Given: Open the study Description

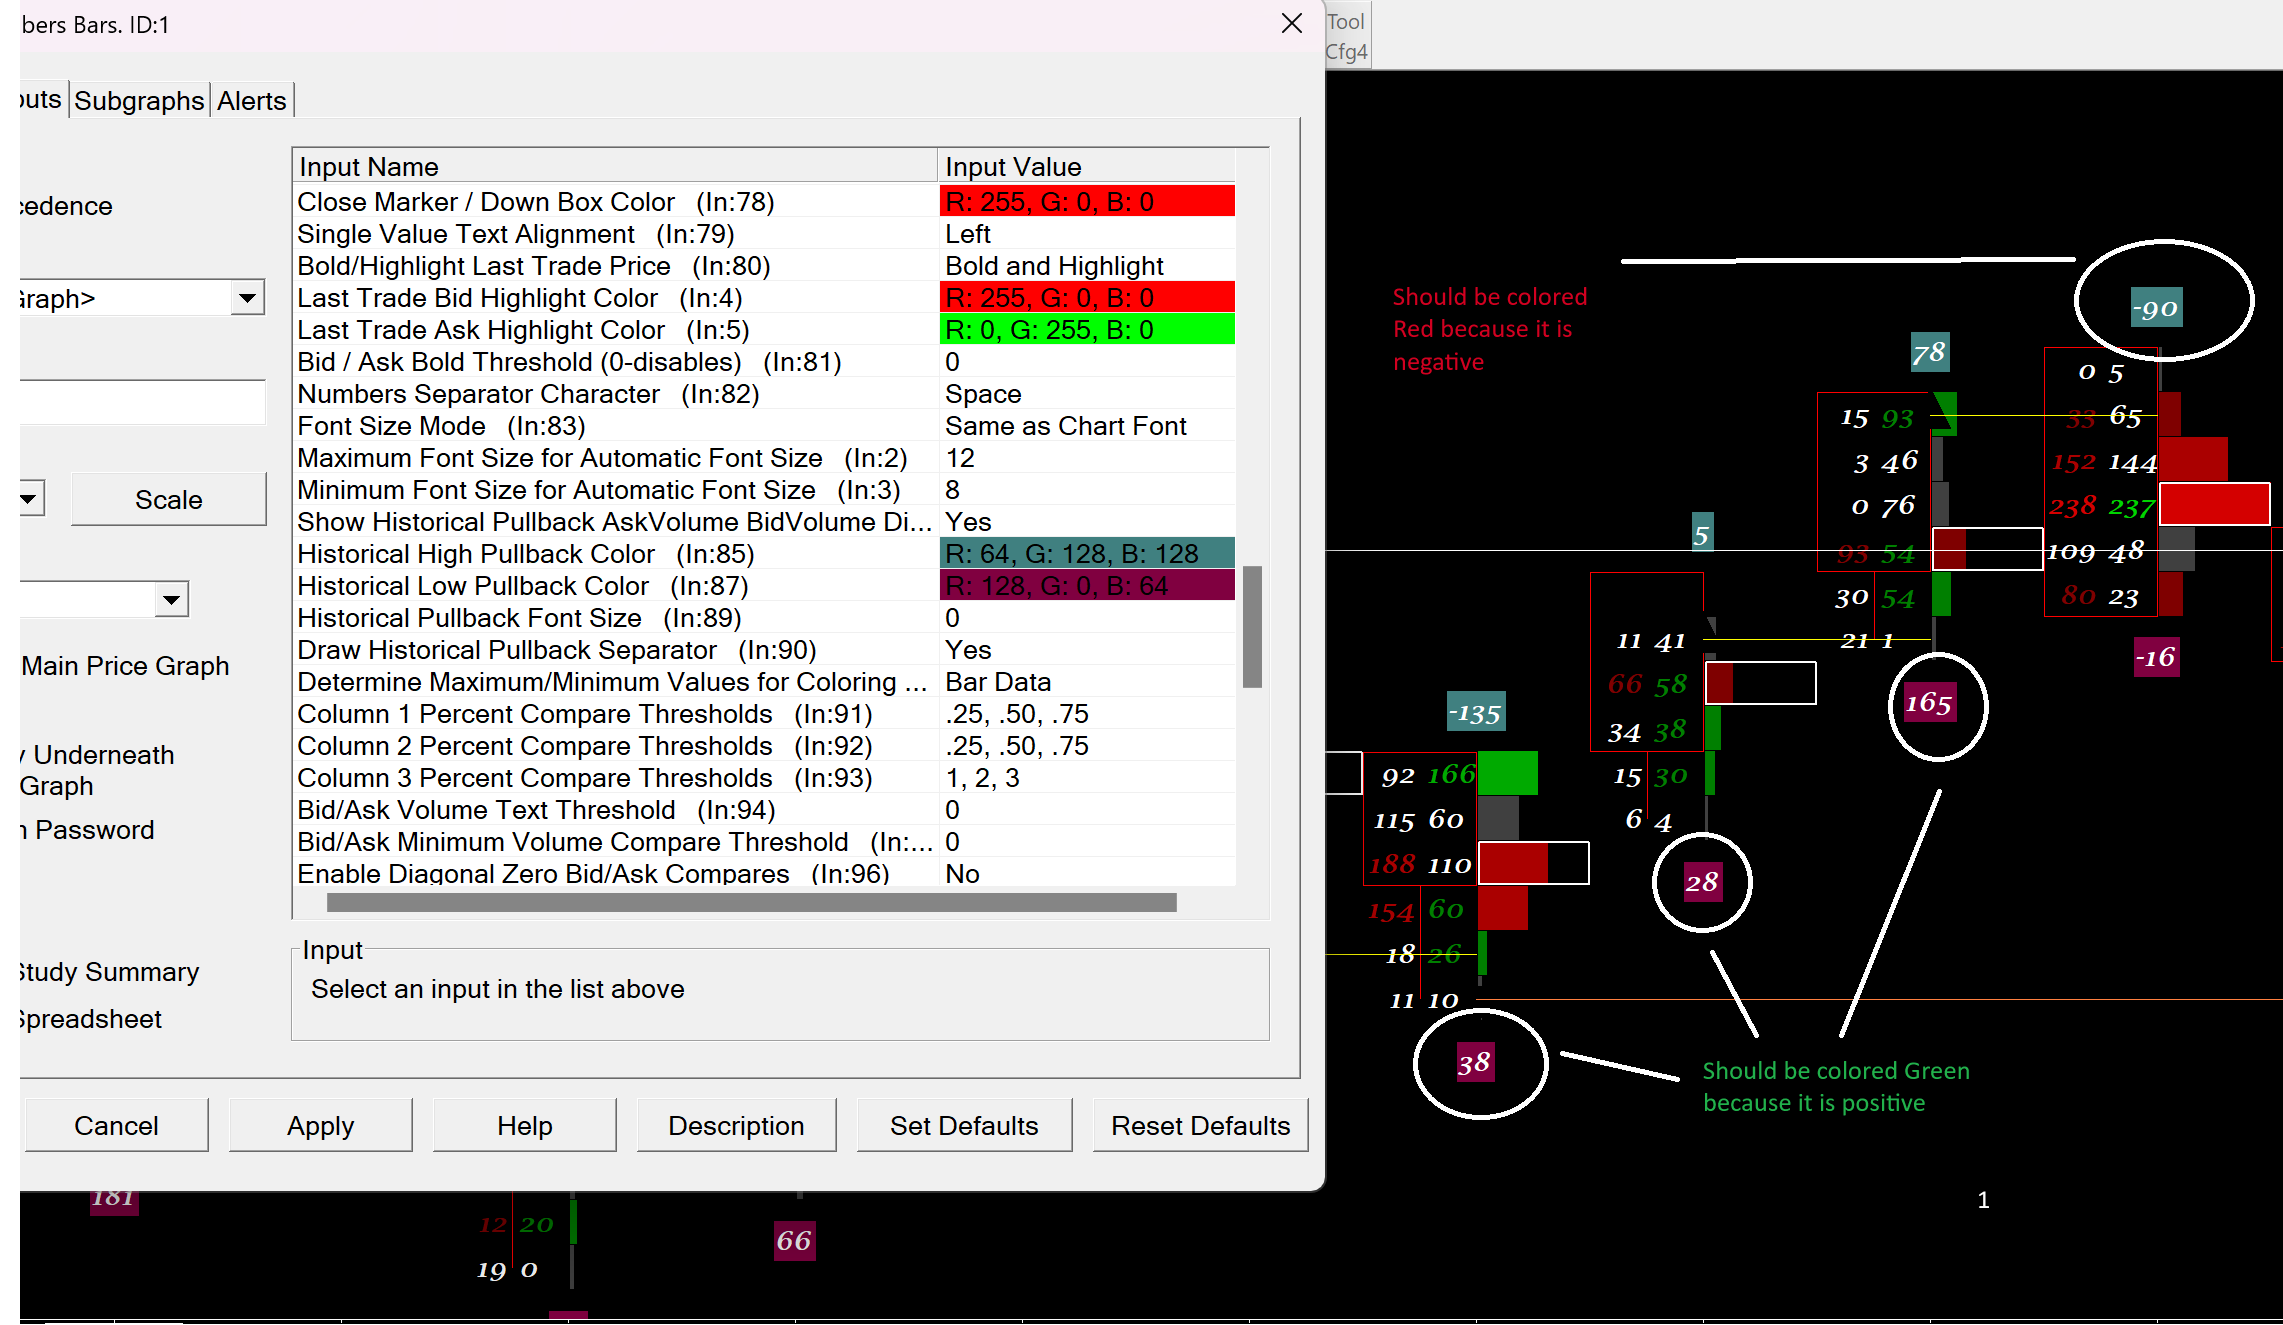Looking at the screenshot, I should click(736, 1126).
